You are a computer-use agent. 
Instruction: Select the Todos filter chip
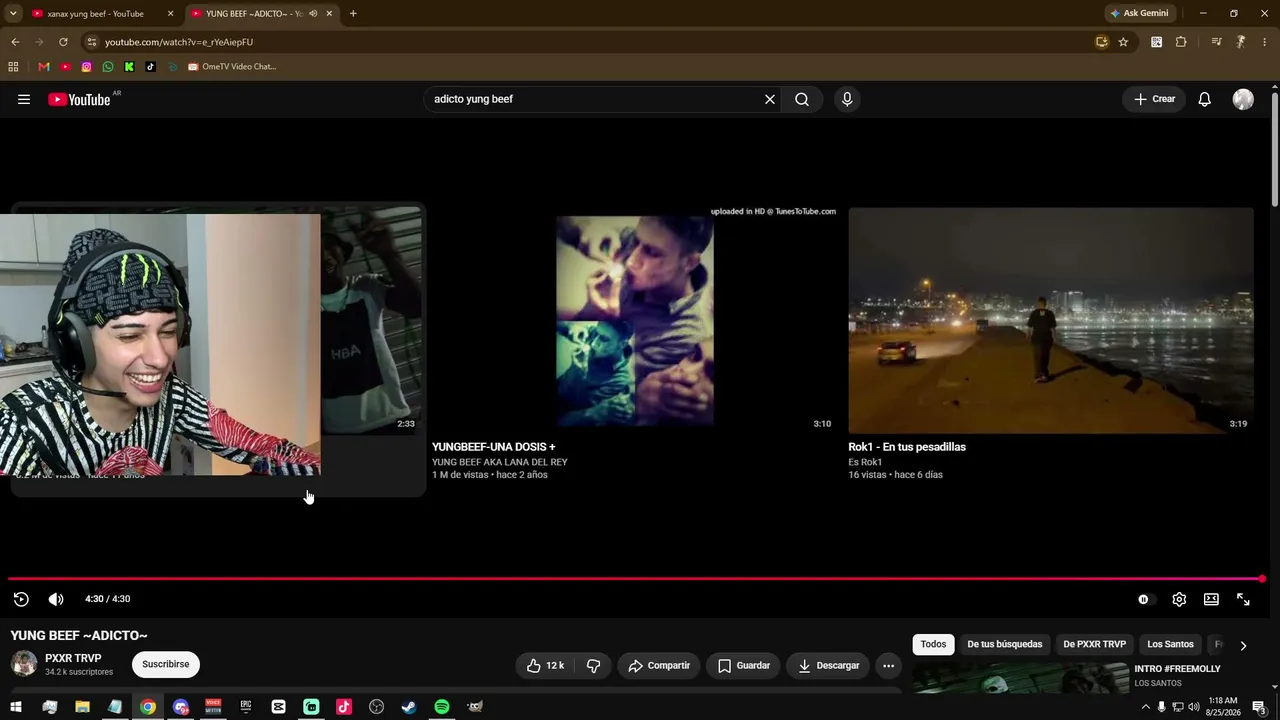tap(933, 645)
